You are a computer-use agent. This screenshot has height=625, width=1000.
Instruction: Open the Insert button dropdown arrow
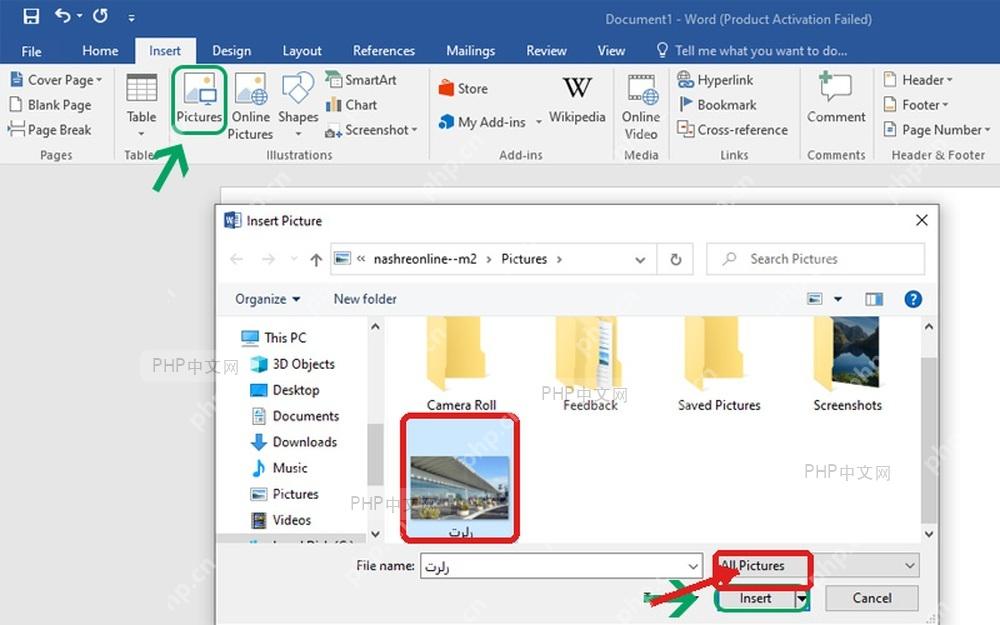[x=802, y=598]
